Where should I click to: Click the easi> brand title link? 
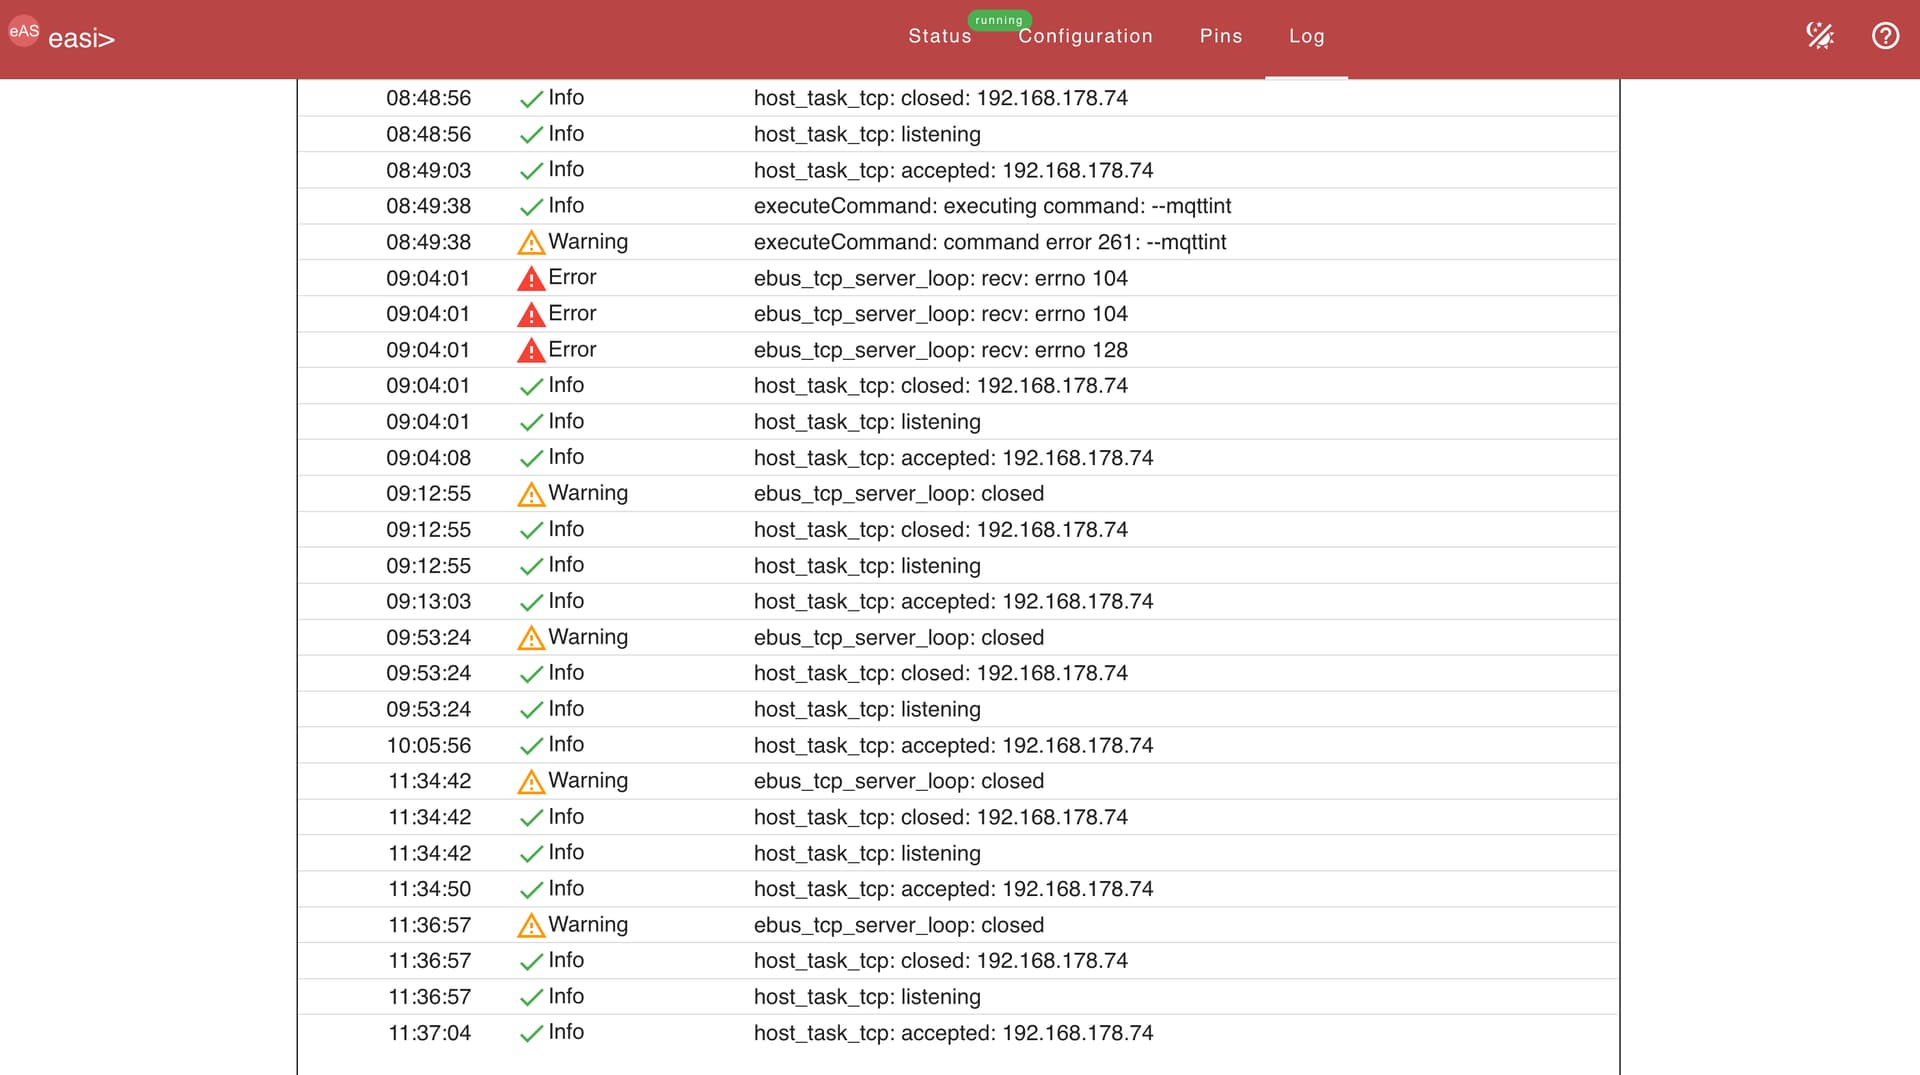[x=81, y=39]
